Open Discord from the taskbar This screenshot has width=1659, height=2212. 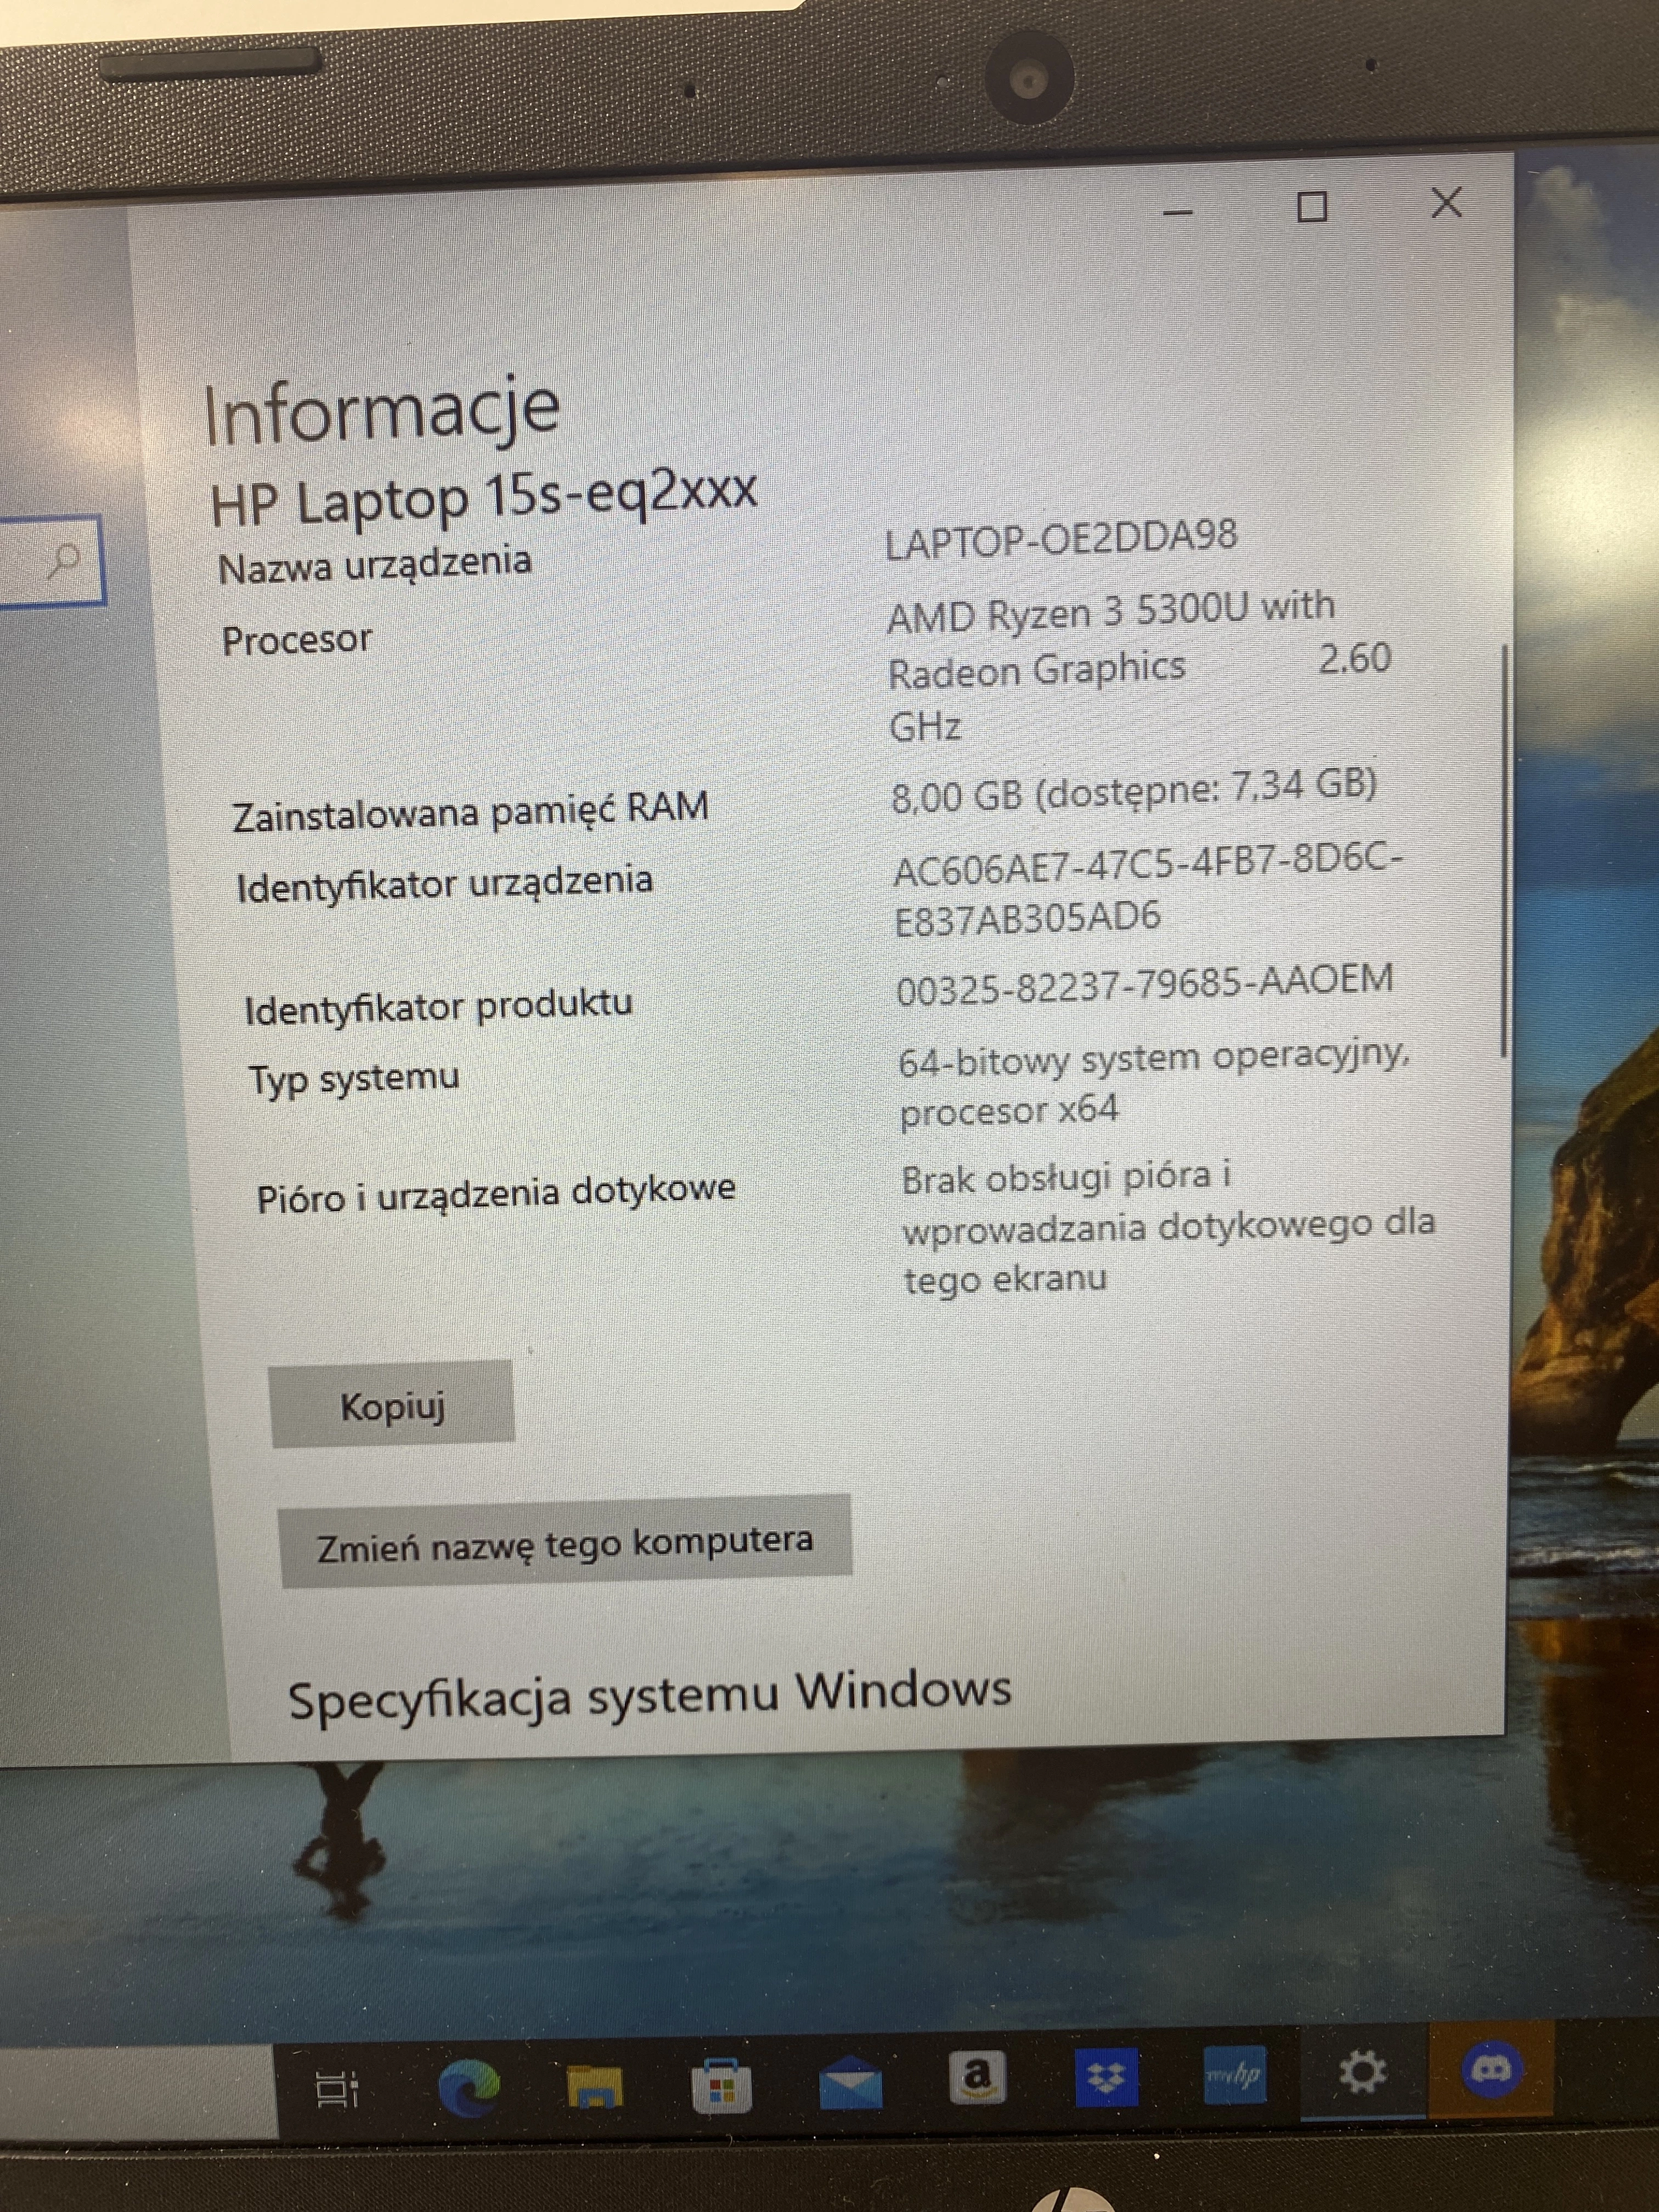(x=1491, y=2068)
